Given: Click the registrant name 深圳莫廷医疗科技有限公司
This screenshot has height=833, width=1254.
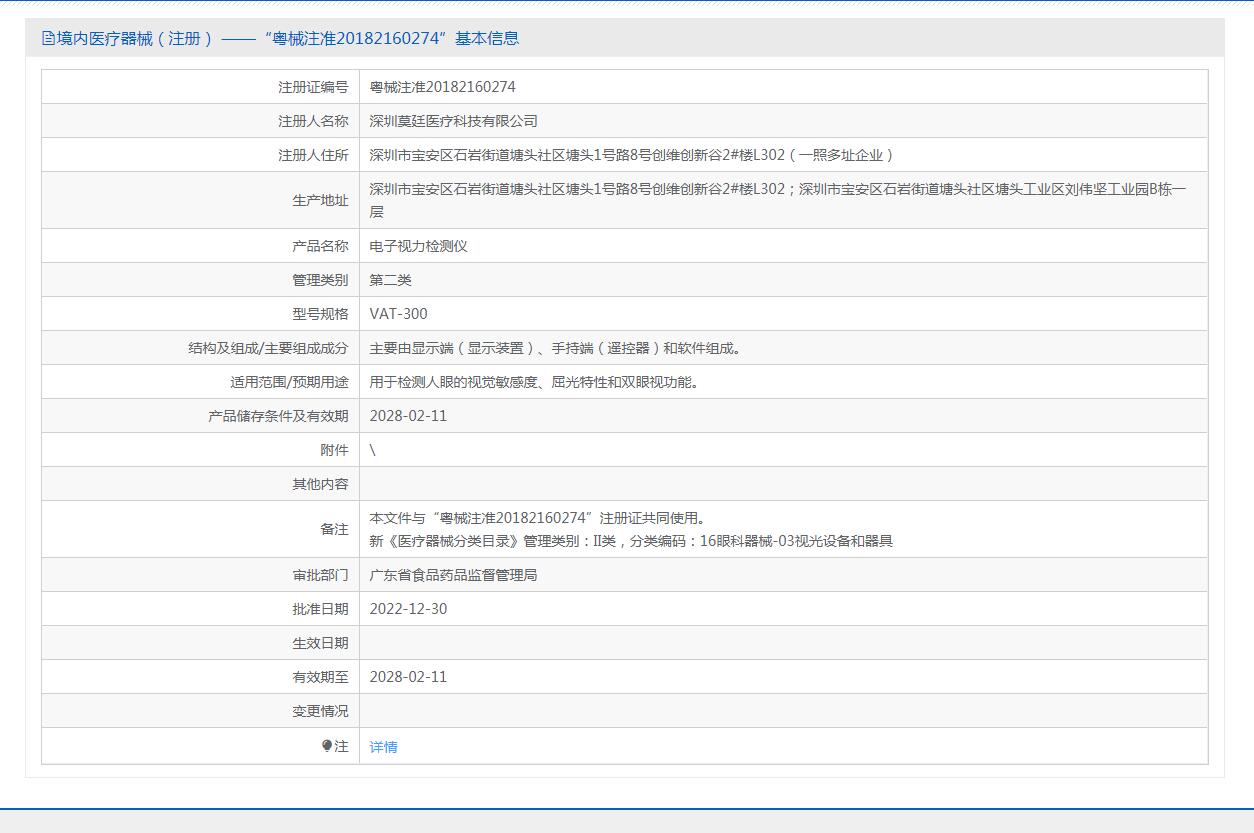Looking at the screenshot, I should click(453, 121).
